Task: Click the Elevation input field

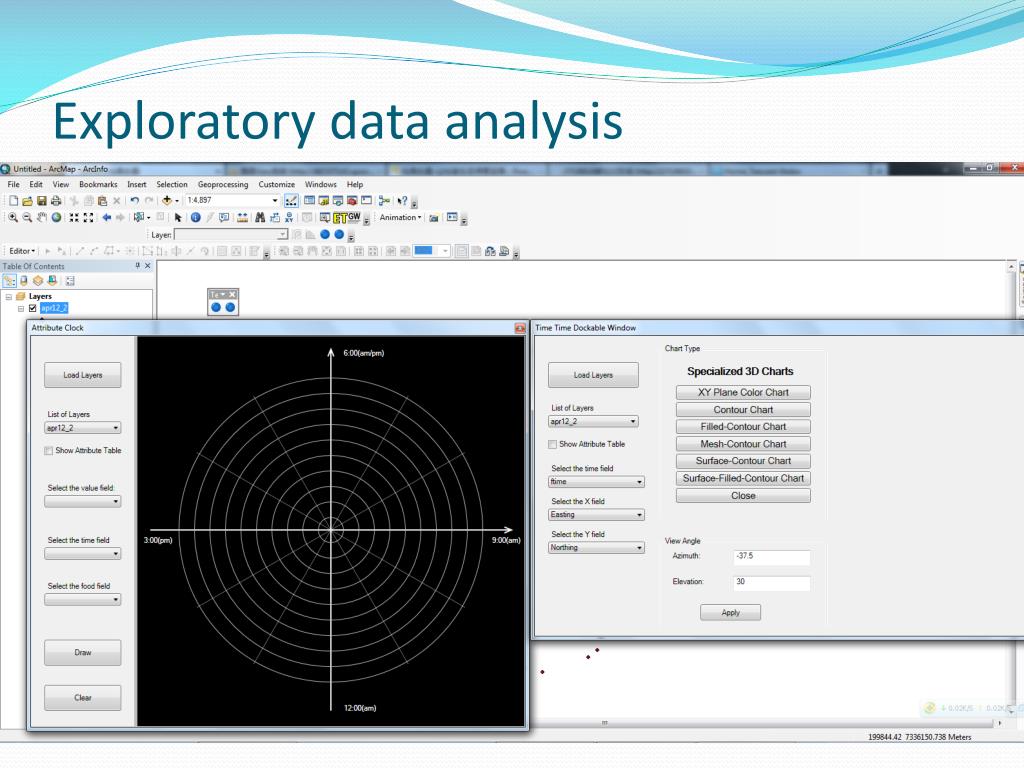Action: point(771,583)
